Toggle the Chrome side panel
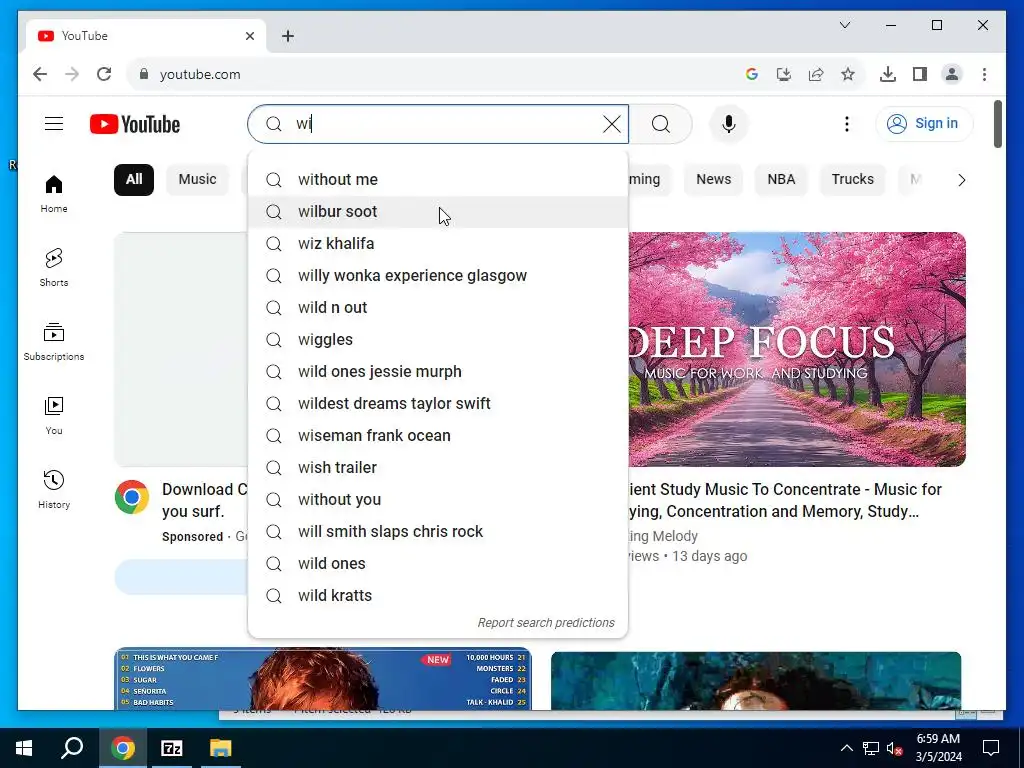 click(x=920, y=74)
